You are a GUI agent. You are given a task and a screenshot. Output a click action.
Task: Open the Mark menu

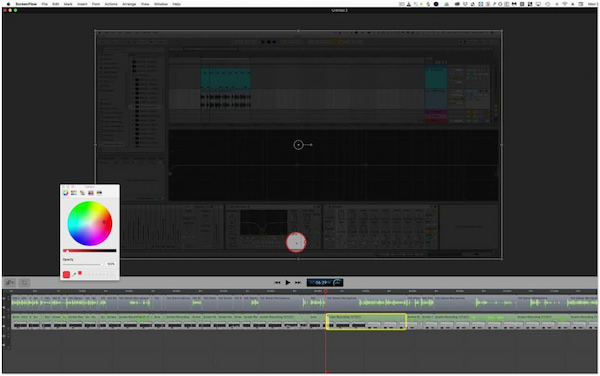coord(68,4)
